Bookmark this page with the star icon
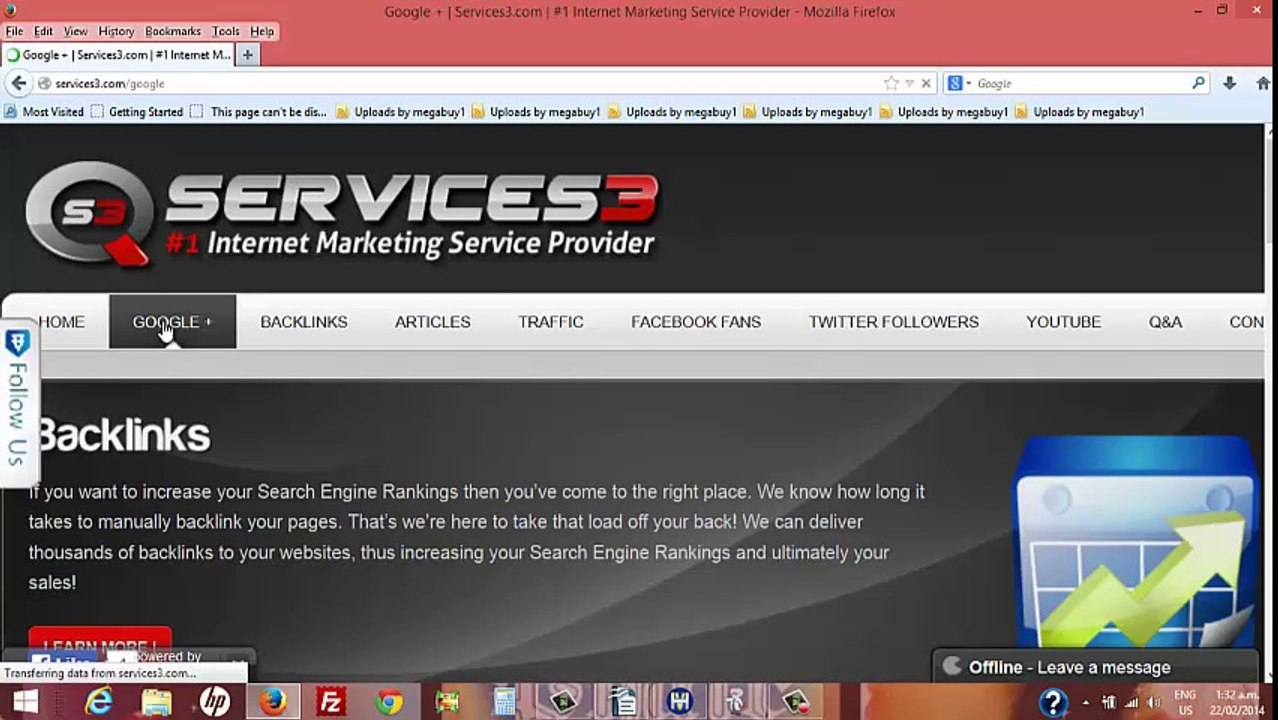The height and width of the screenshot is (720, 1278). (891, 84)
